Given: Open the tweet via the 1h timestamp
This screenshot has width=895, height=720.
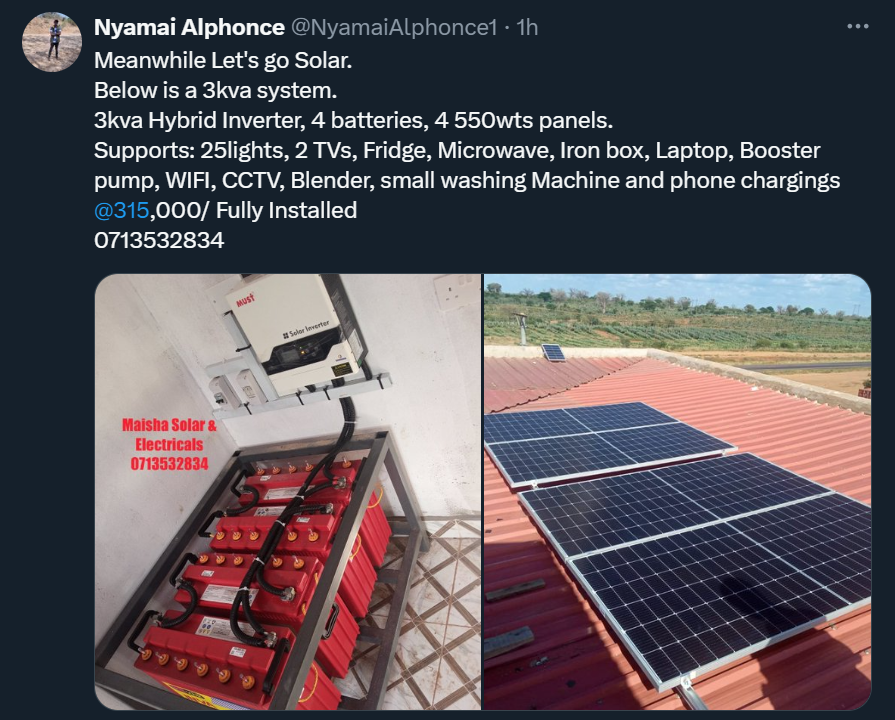Looking at the screenshot, I should click(x=527, y=28).
